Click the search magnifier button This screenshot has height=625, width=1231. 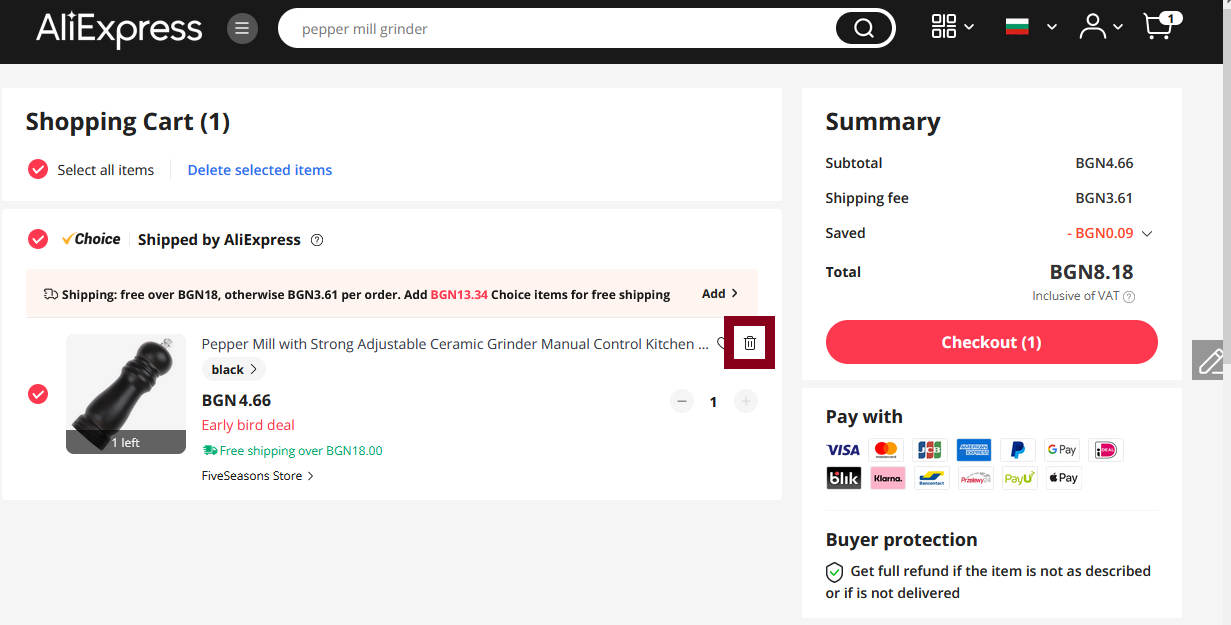pos(863,29)
